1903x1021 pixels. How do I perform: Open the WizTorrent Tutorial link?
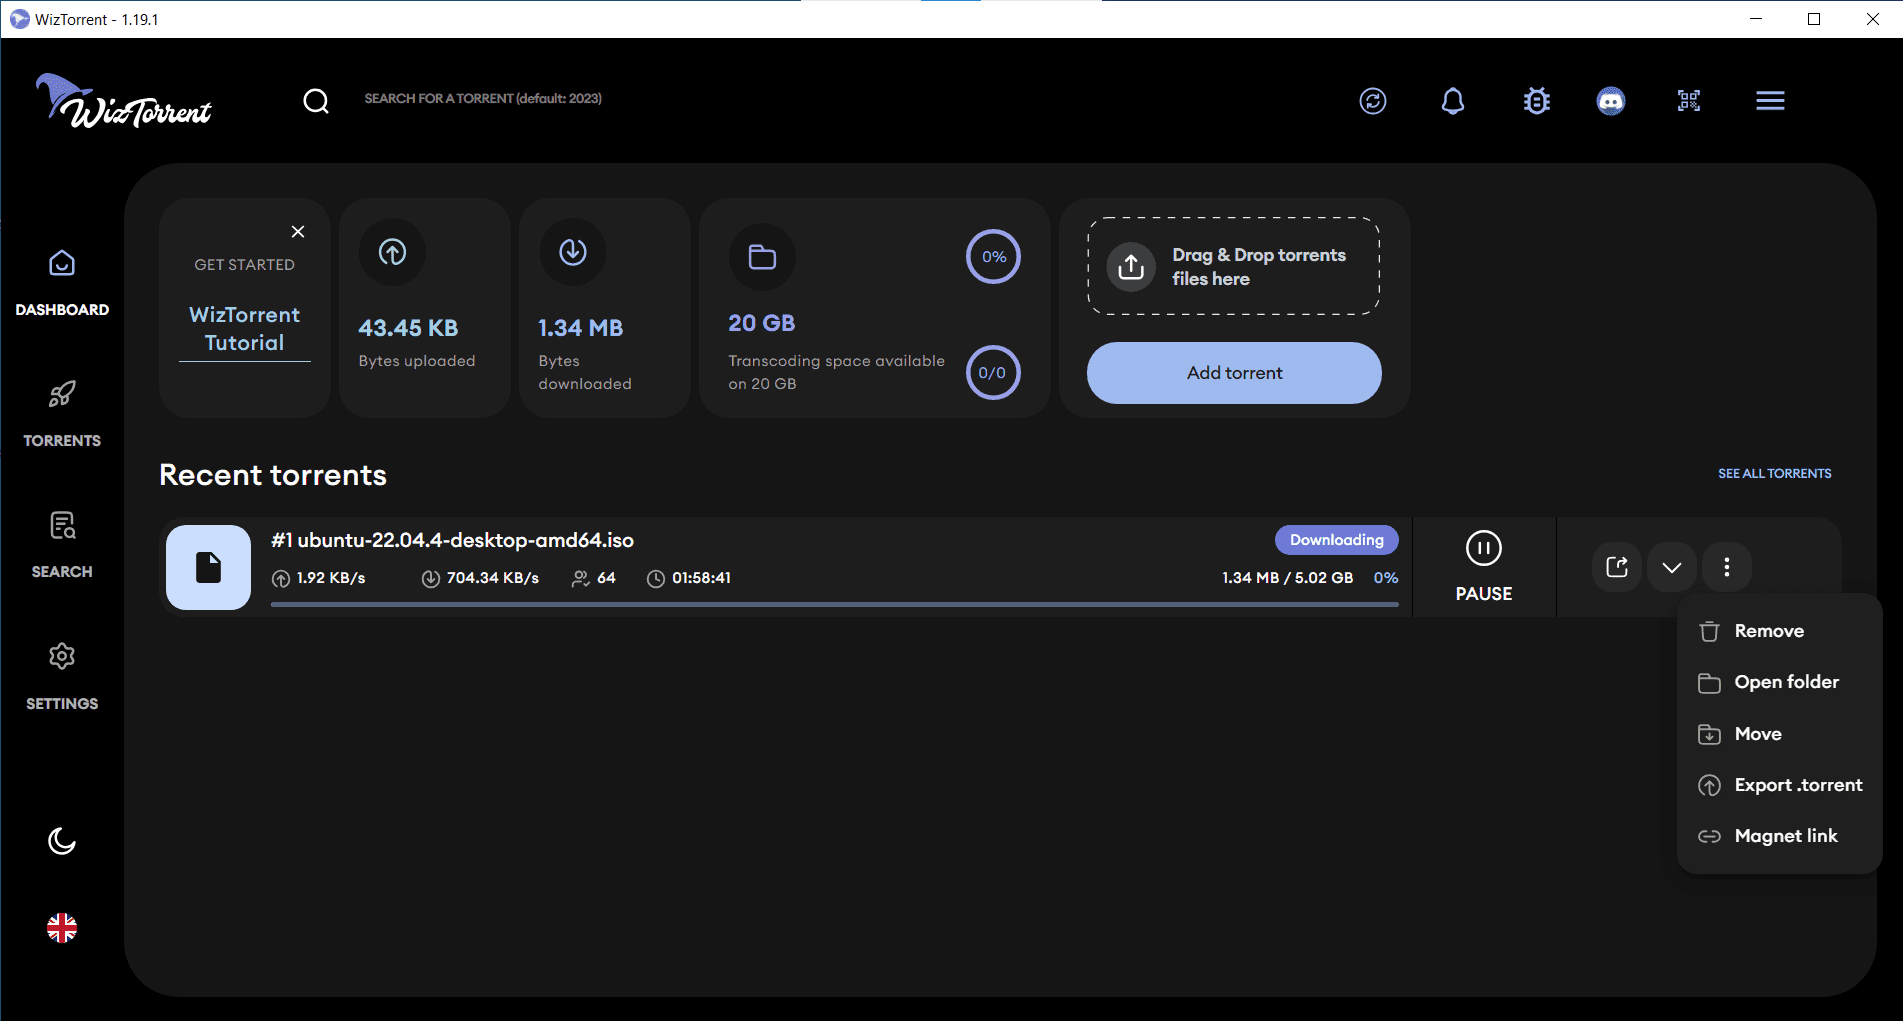pyautogui.click(x=245, y=329)
